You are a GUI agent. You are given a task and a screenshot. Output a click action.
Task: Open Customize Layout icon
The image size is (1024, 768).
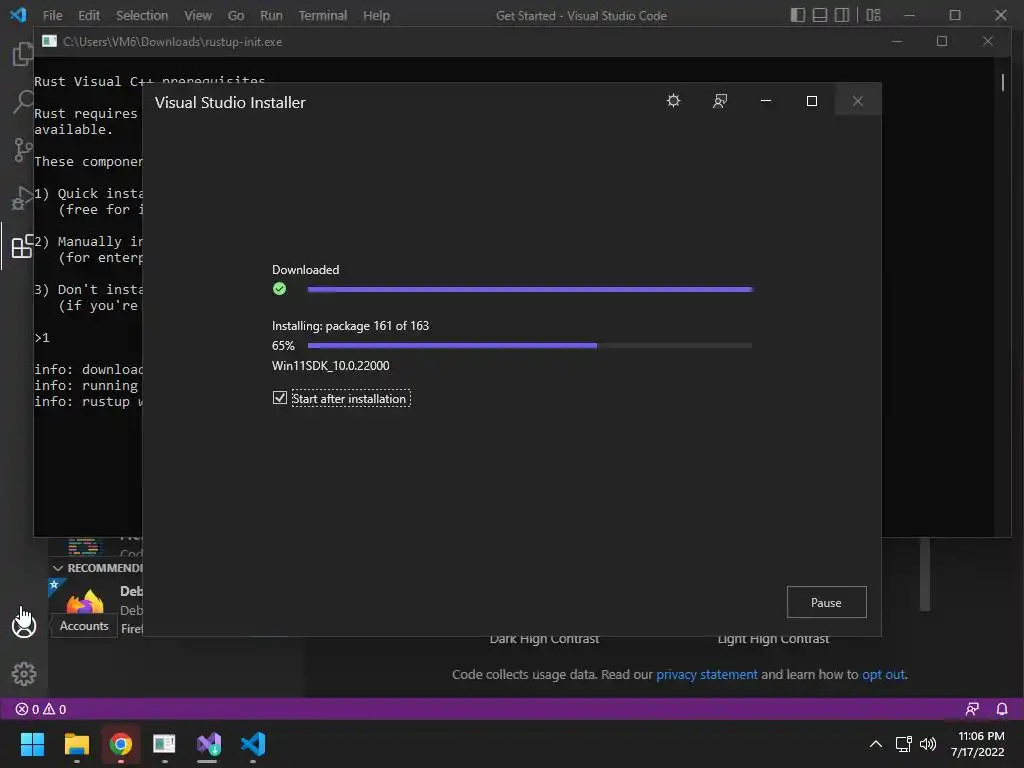click(873, 15)
